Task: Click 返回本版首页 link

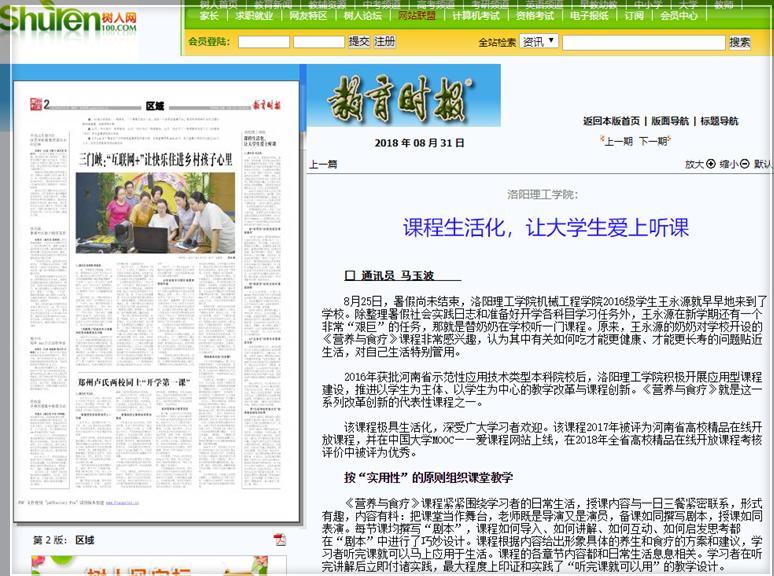Action: 612,121
